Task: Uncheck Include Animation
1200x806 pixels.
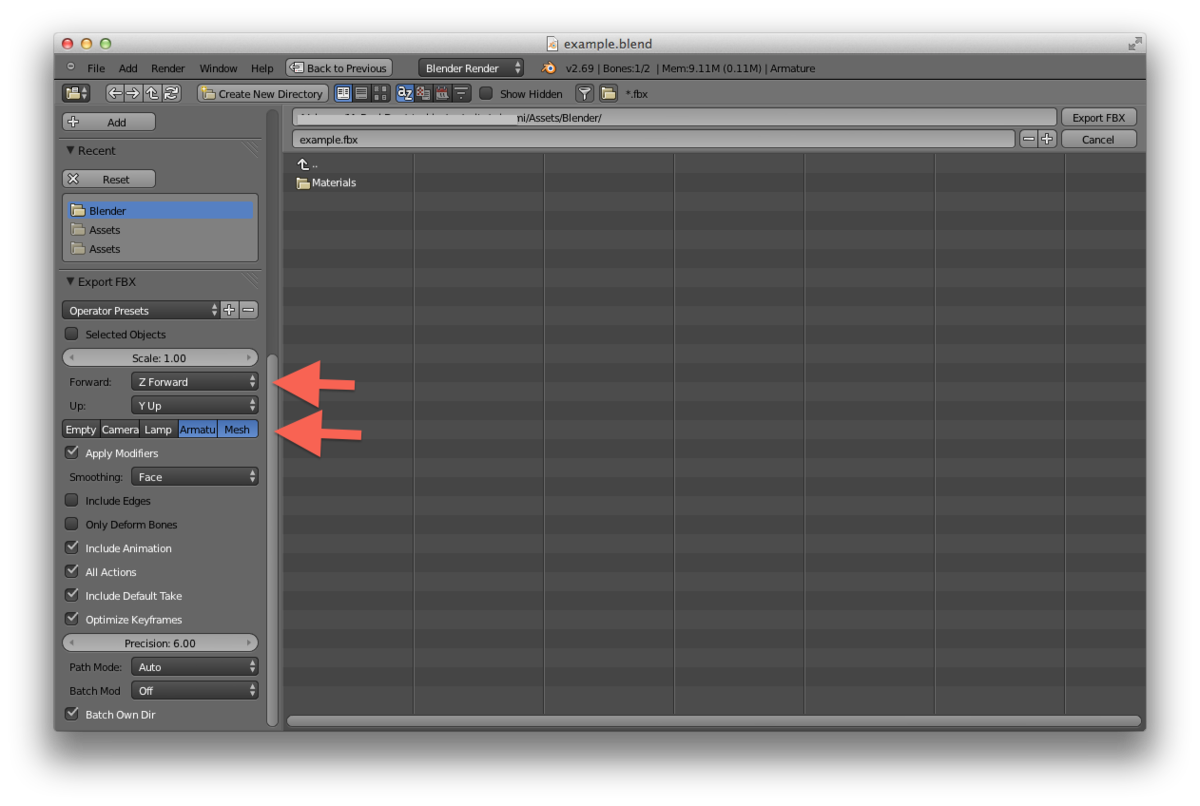Action: click(71, 548)
